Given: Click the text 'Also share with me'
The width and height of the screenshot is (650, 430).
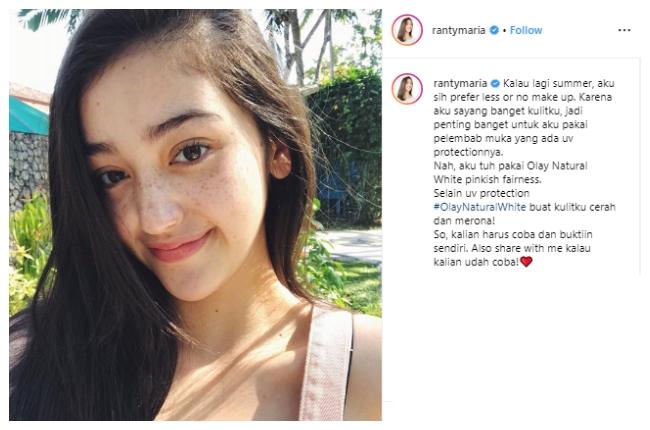Looking at the screenshot, I should pos(557,249).
